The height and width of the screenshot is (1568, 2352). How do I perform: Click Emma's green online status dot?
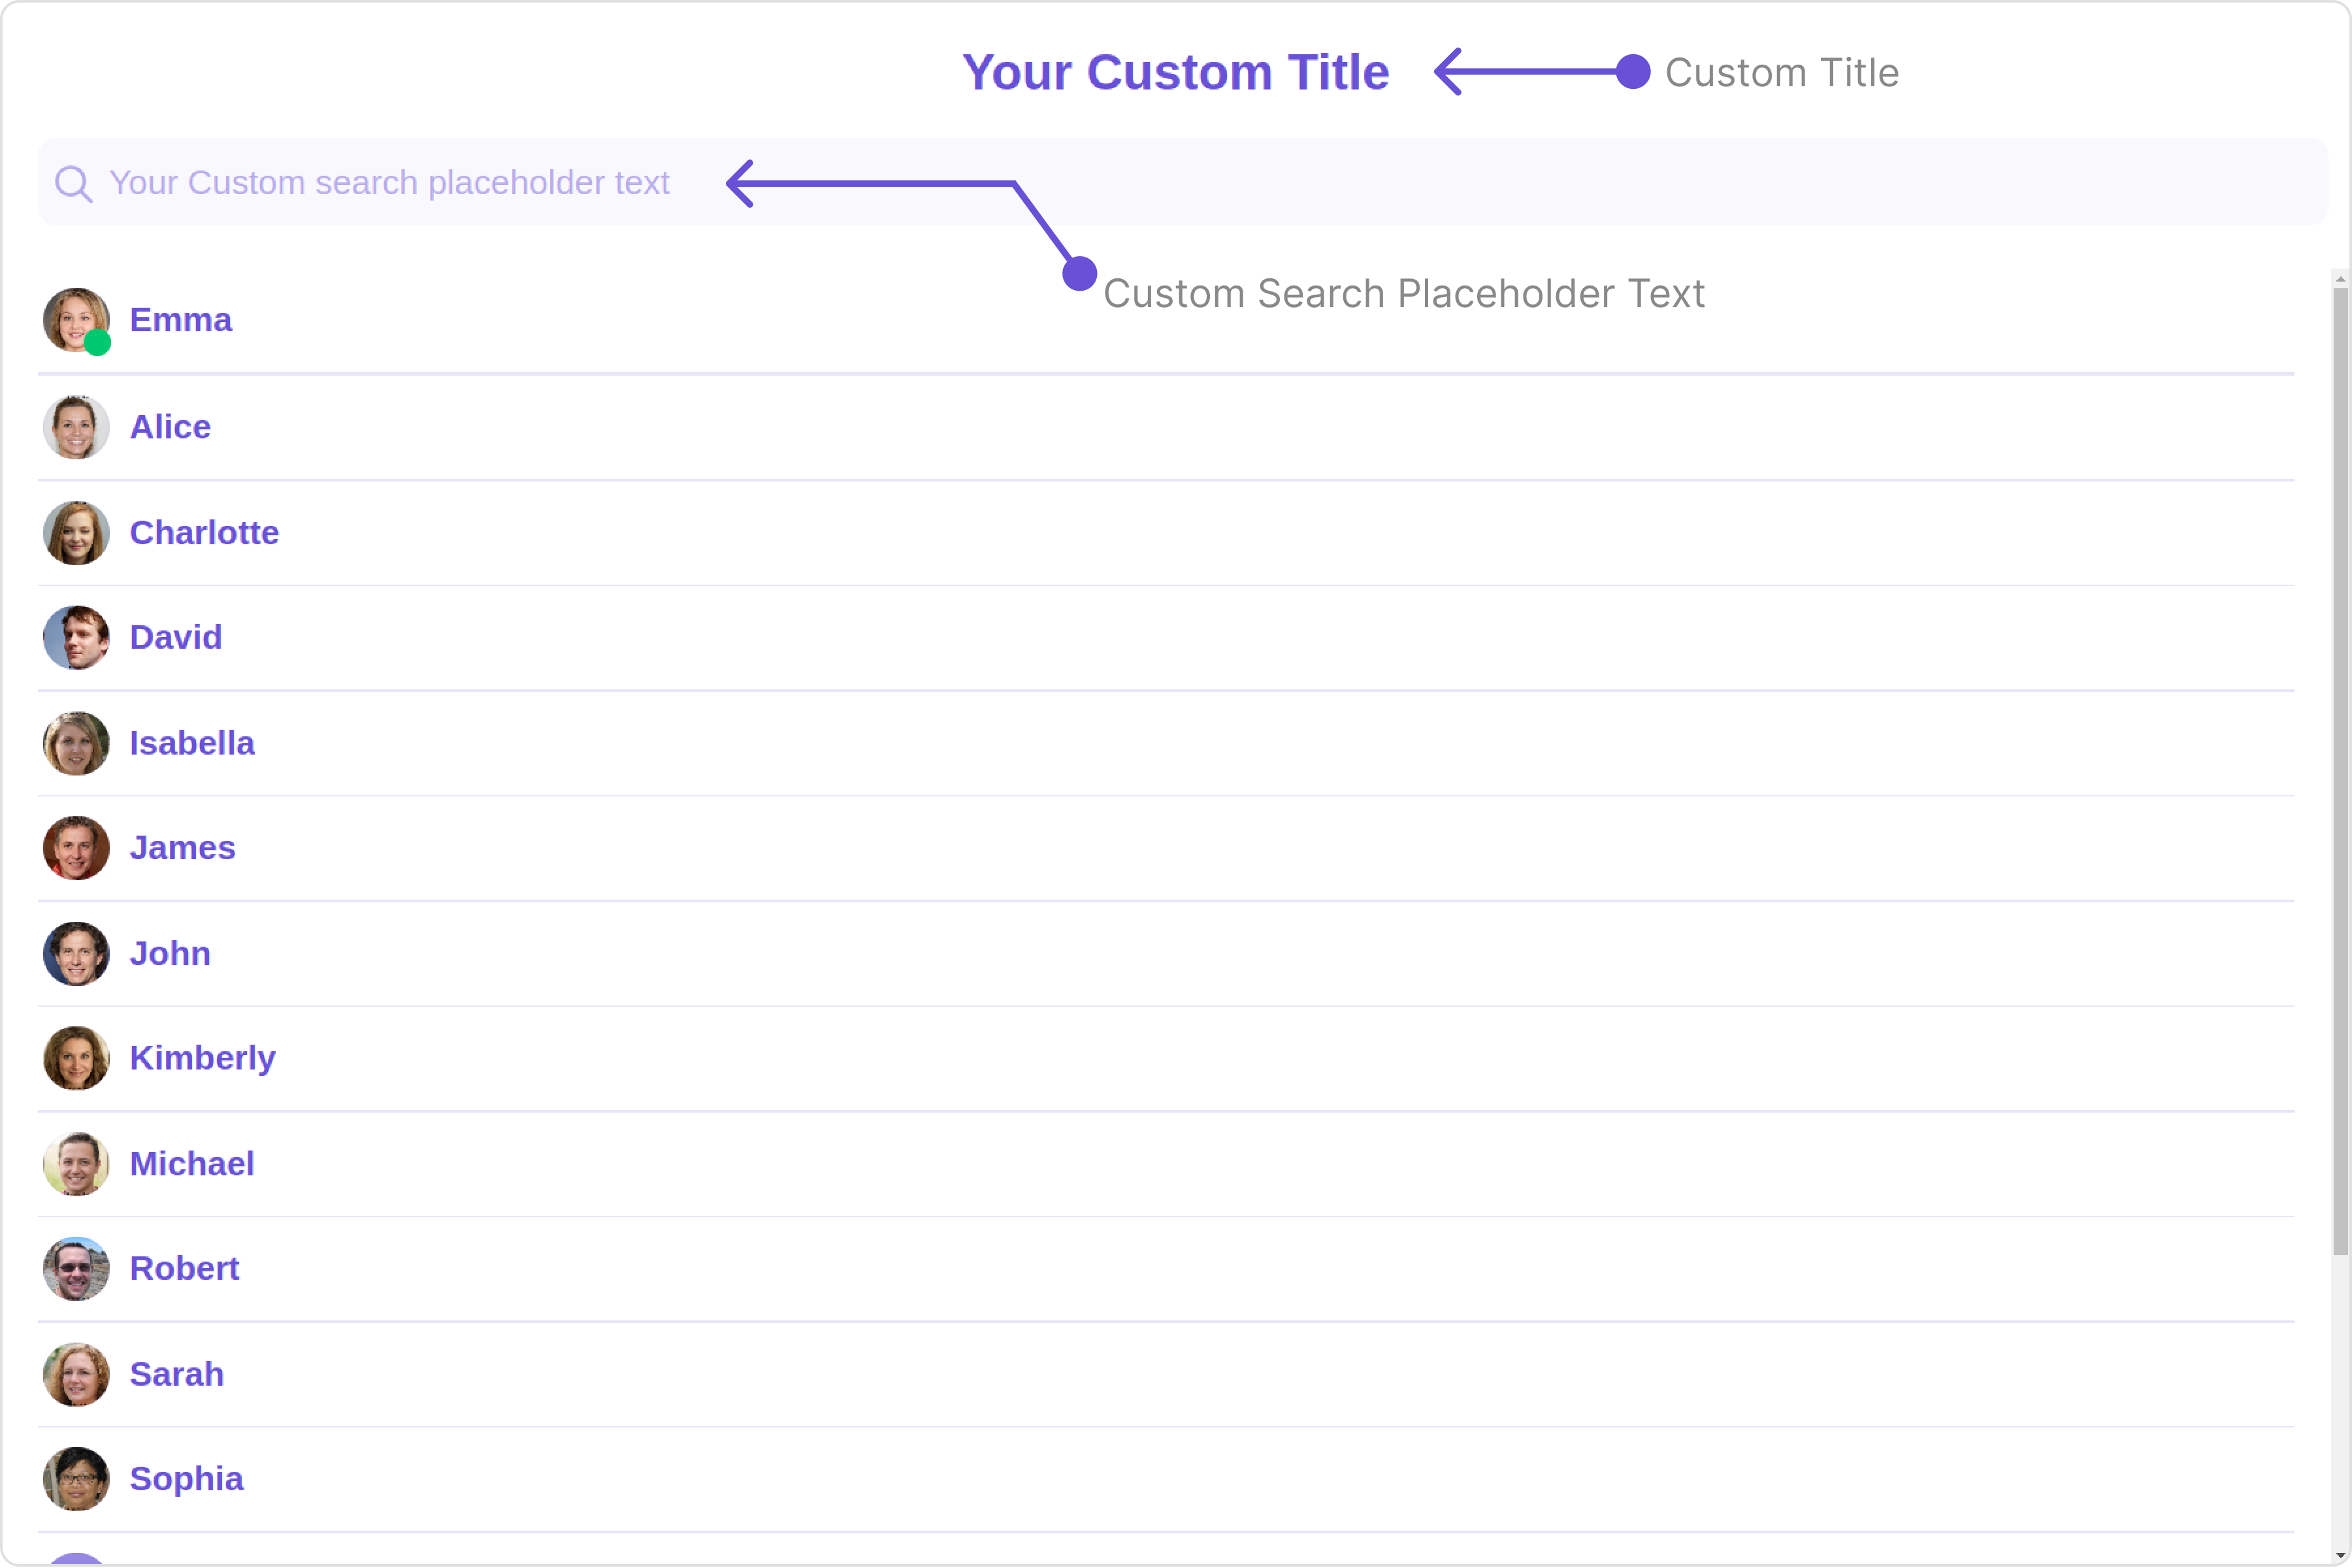(x=97, y=343)
